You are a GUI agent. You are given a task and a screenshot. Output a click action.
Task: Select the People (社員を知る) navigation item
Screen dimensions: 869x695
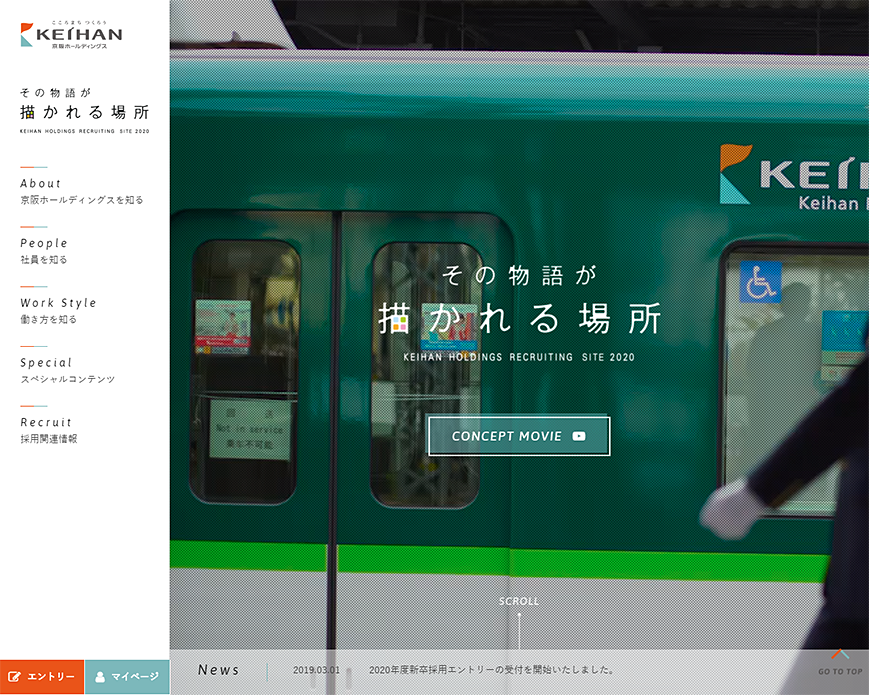click(43, 250)
